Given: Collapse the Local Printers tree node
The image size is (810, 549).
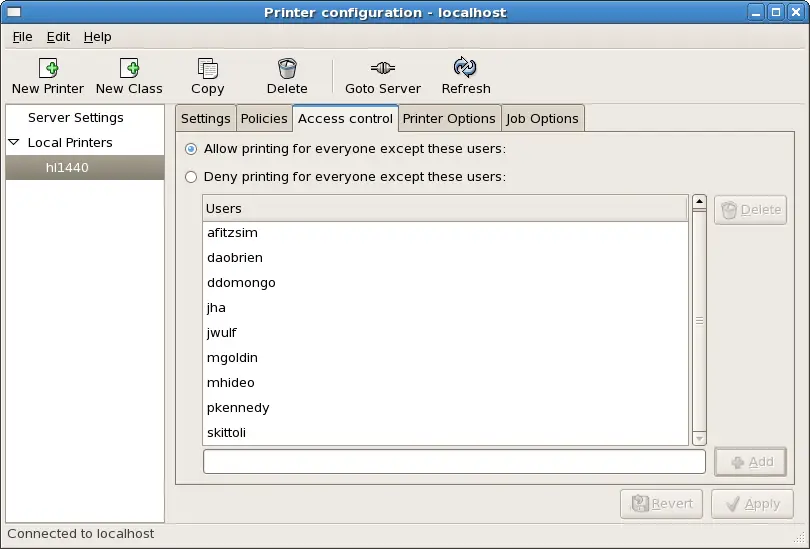Looking at the screenshot, I should pos(14,143).
